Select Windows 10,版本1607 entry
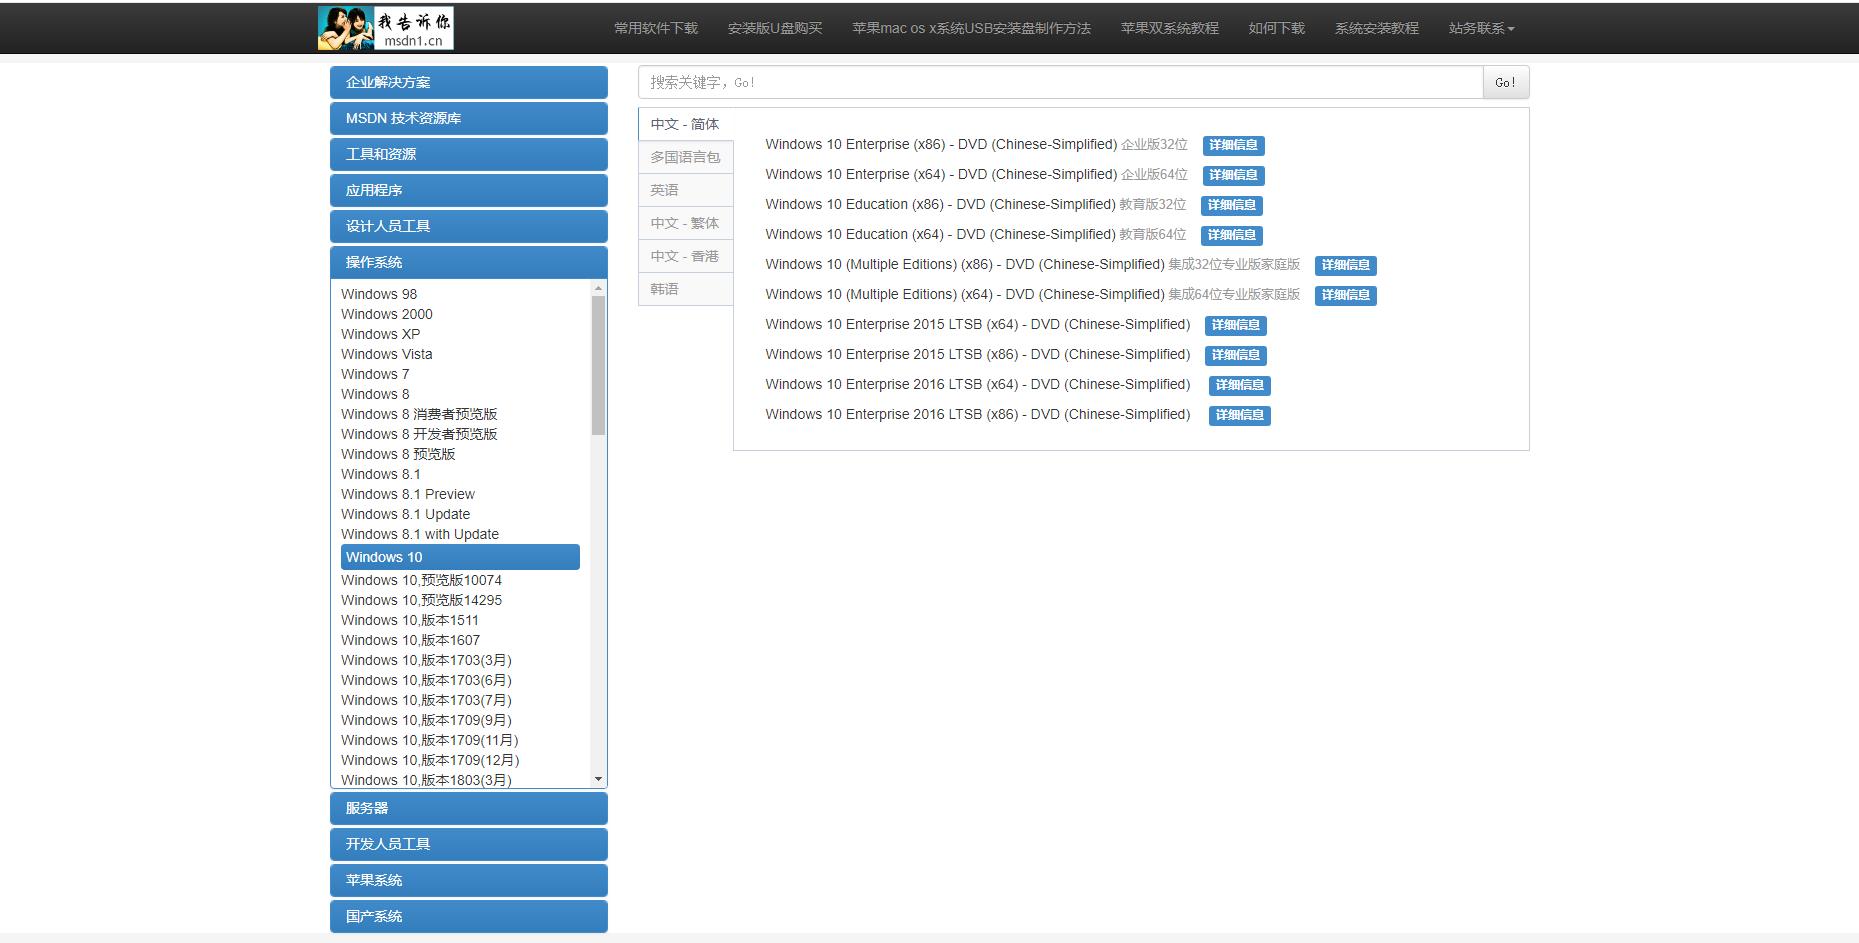1859x943 pixels. pyautogui.click(x=410, y=640)
